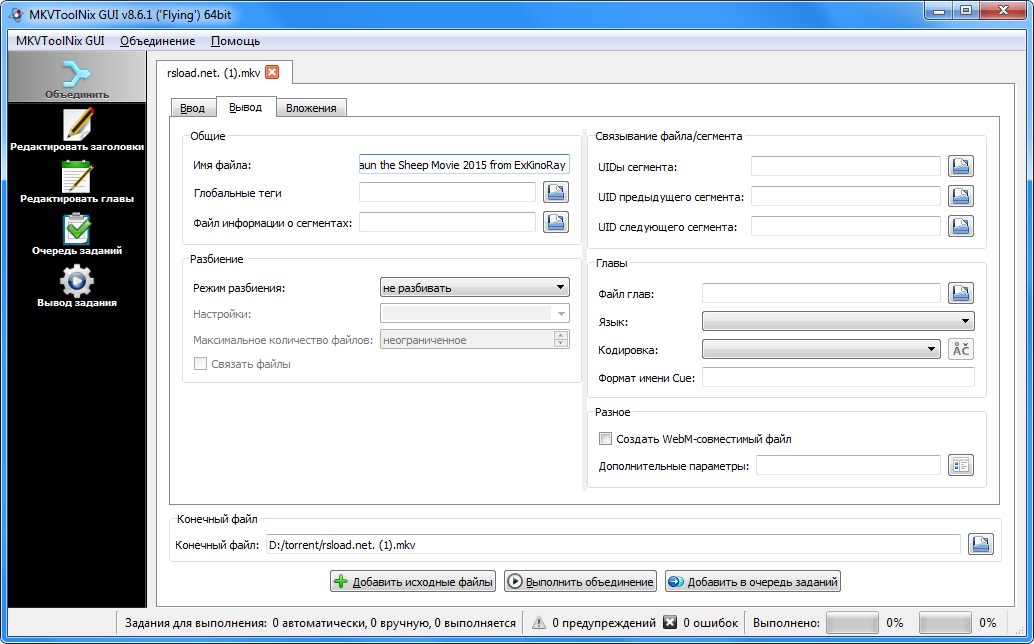Screen dimensions: 1034x644
Task: Open the Режим разбиения dropdown
Action: (x=475, y=287)
